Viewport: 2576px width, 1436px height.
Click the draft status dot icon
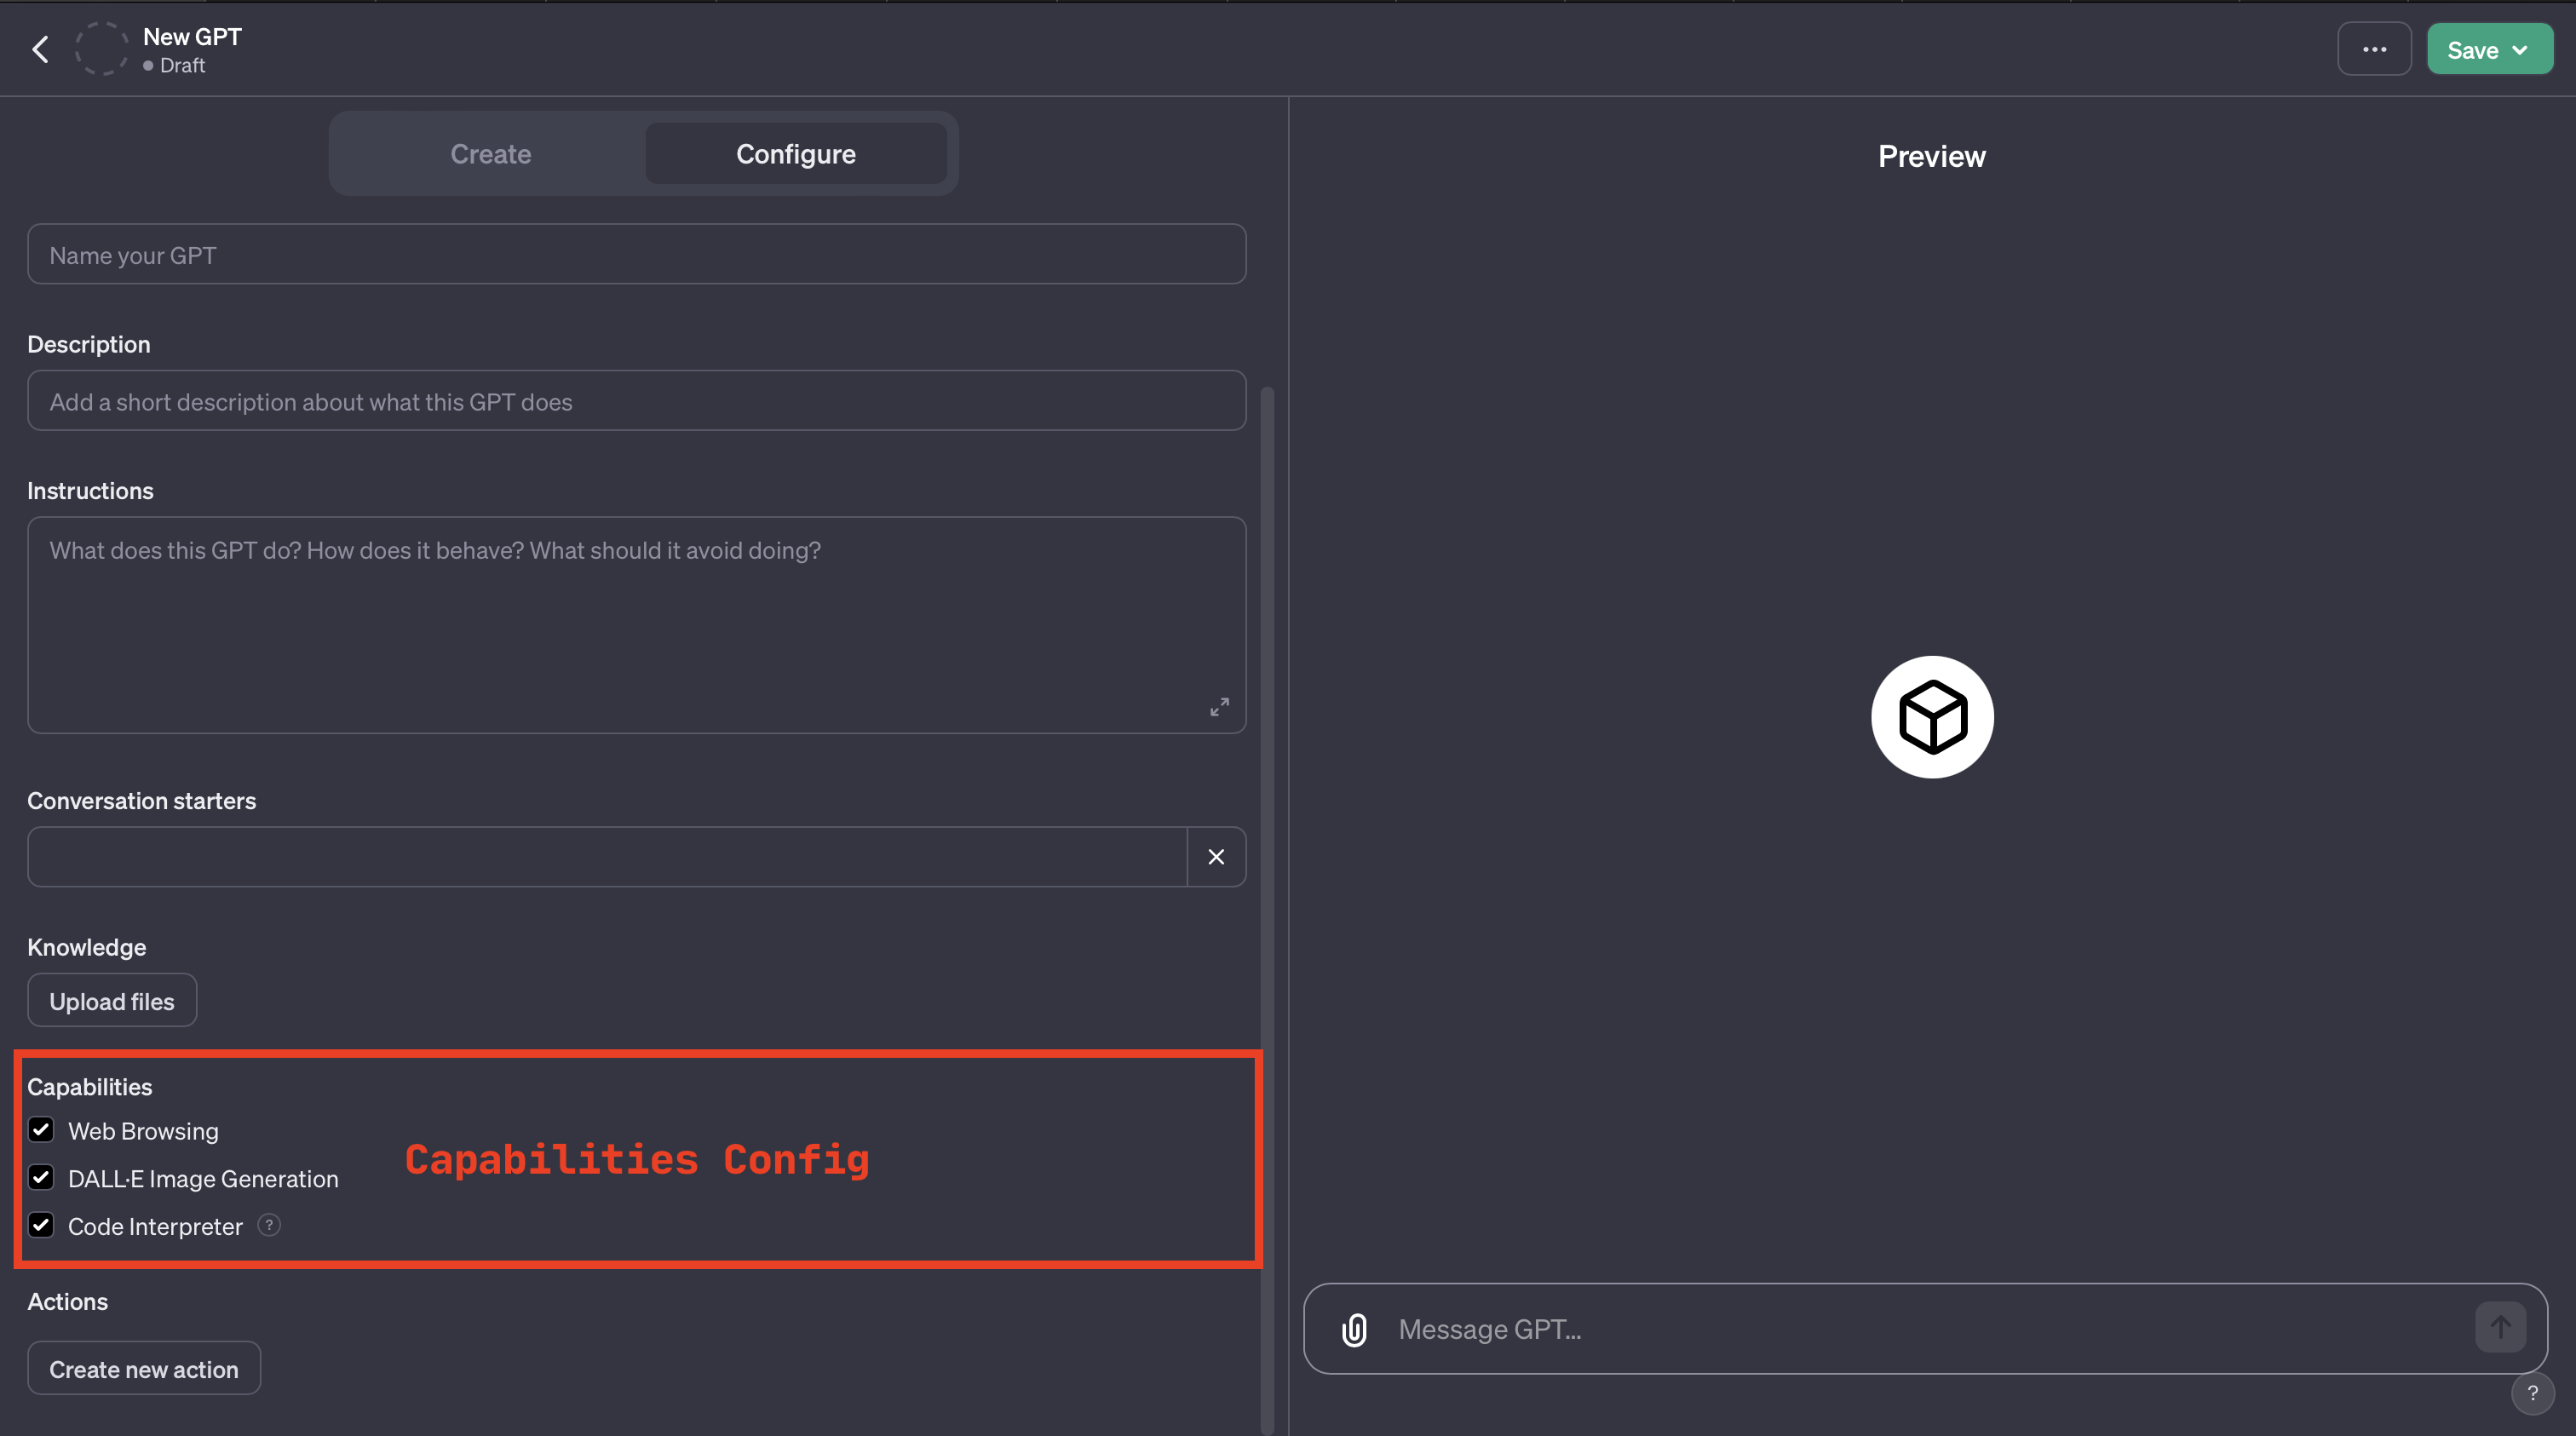145,66
